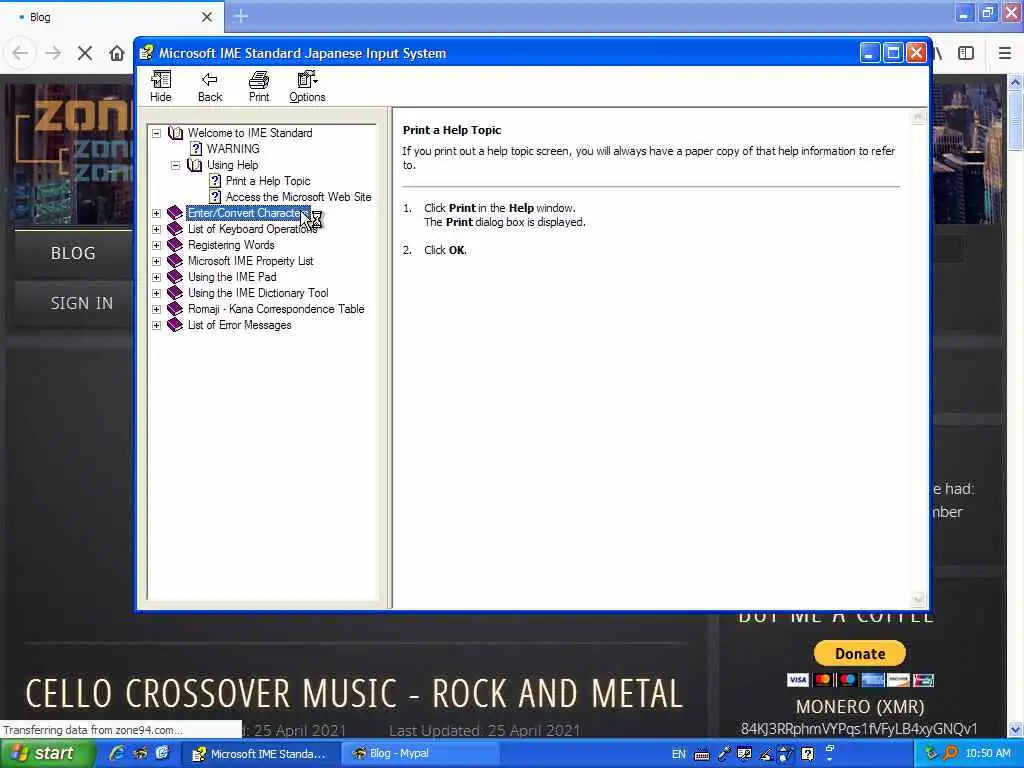Expand Enter/Convert Characters book
This screenshot has height=768, width=1024.
157,214
